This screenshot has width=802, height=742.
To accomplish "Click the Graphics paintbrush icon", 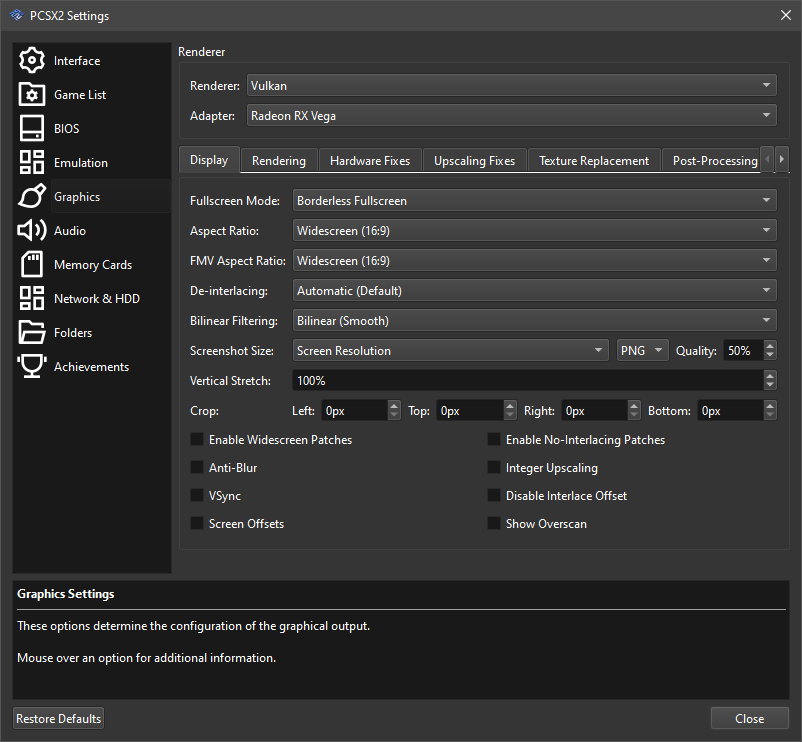I will pyautogui.click(x=32, y=196).
